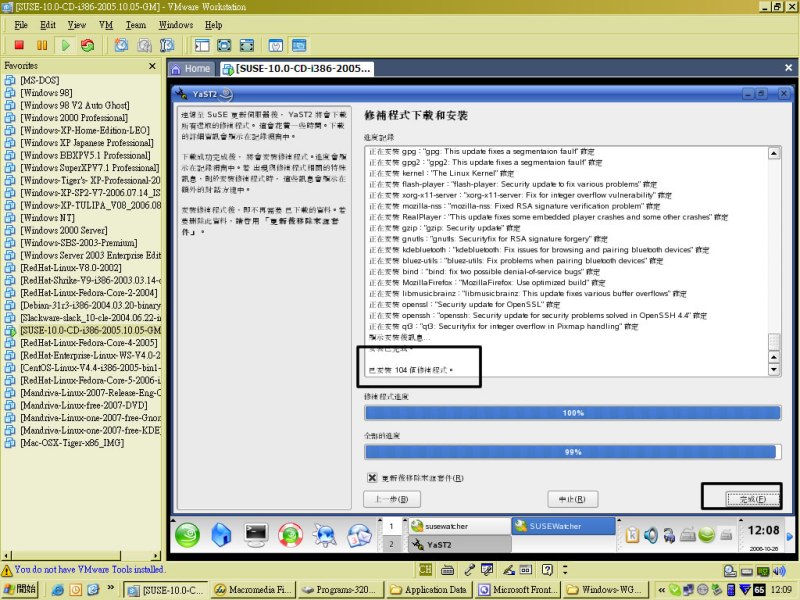Click the YaST2 title bar icon
This screenshot has height=600, width=800.
point(181,94)
